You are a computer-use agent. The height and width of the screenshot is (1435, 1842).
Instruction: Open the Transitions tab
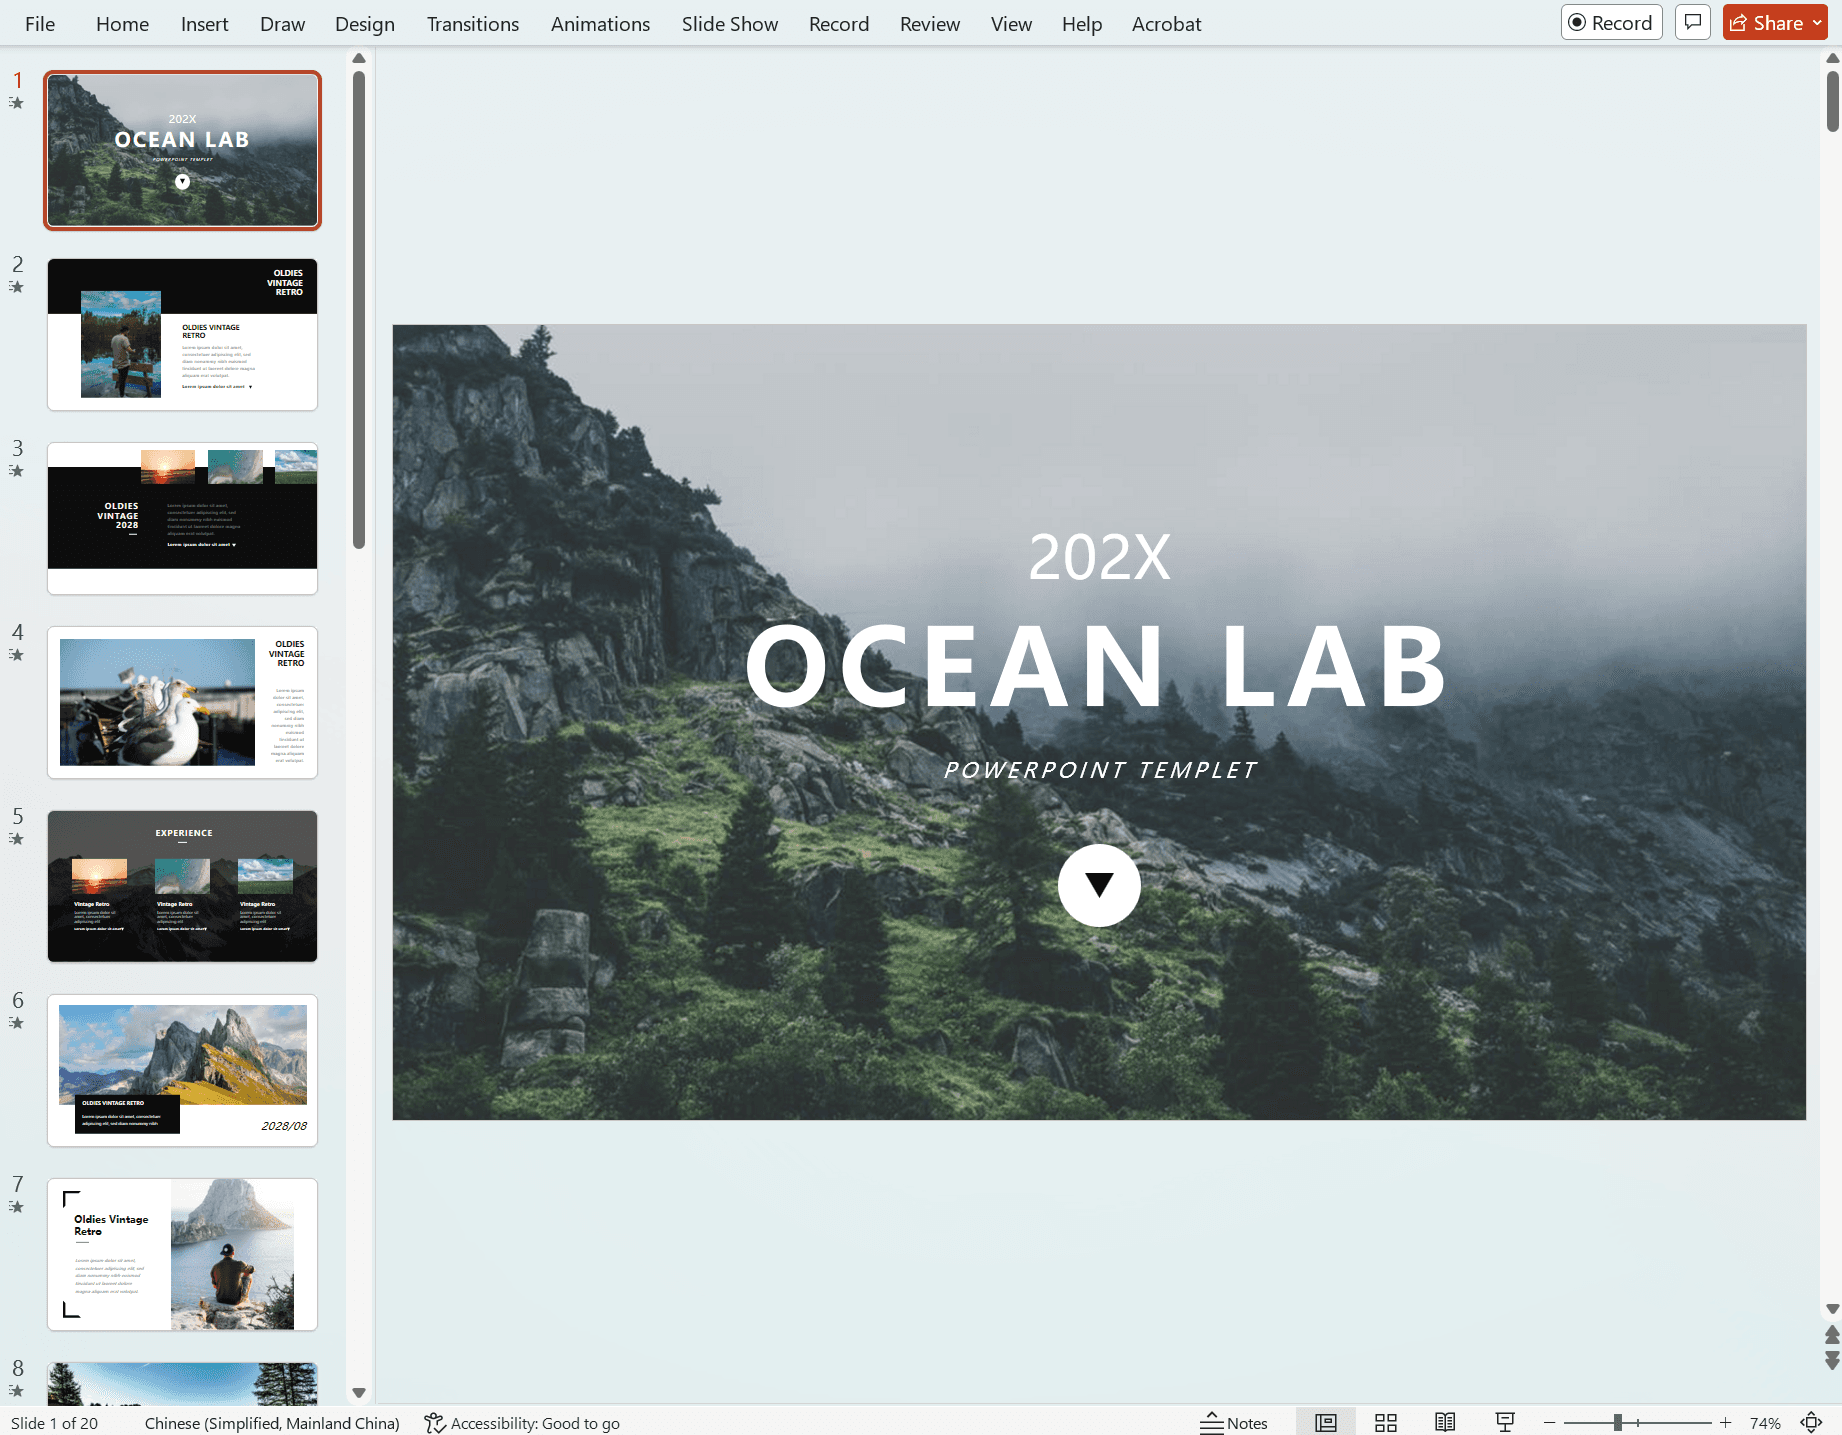[472, 24]
